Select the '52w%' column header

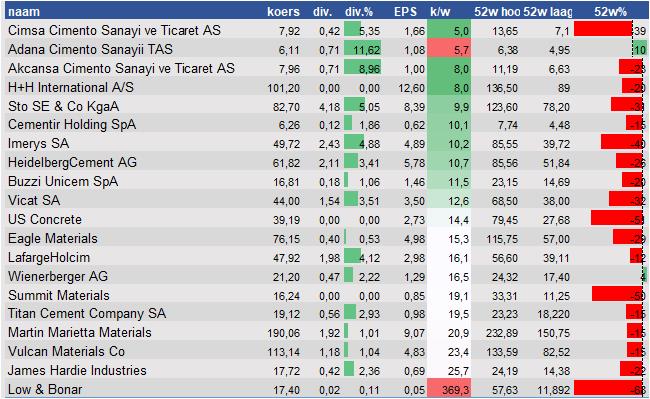(610, 12)
